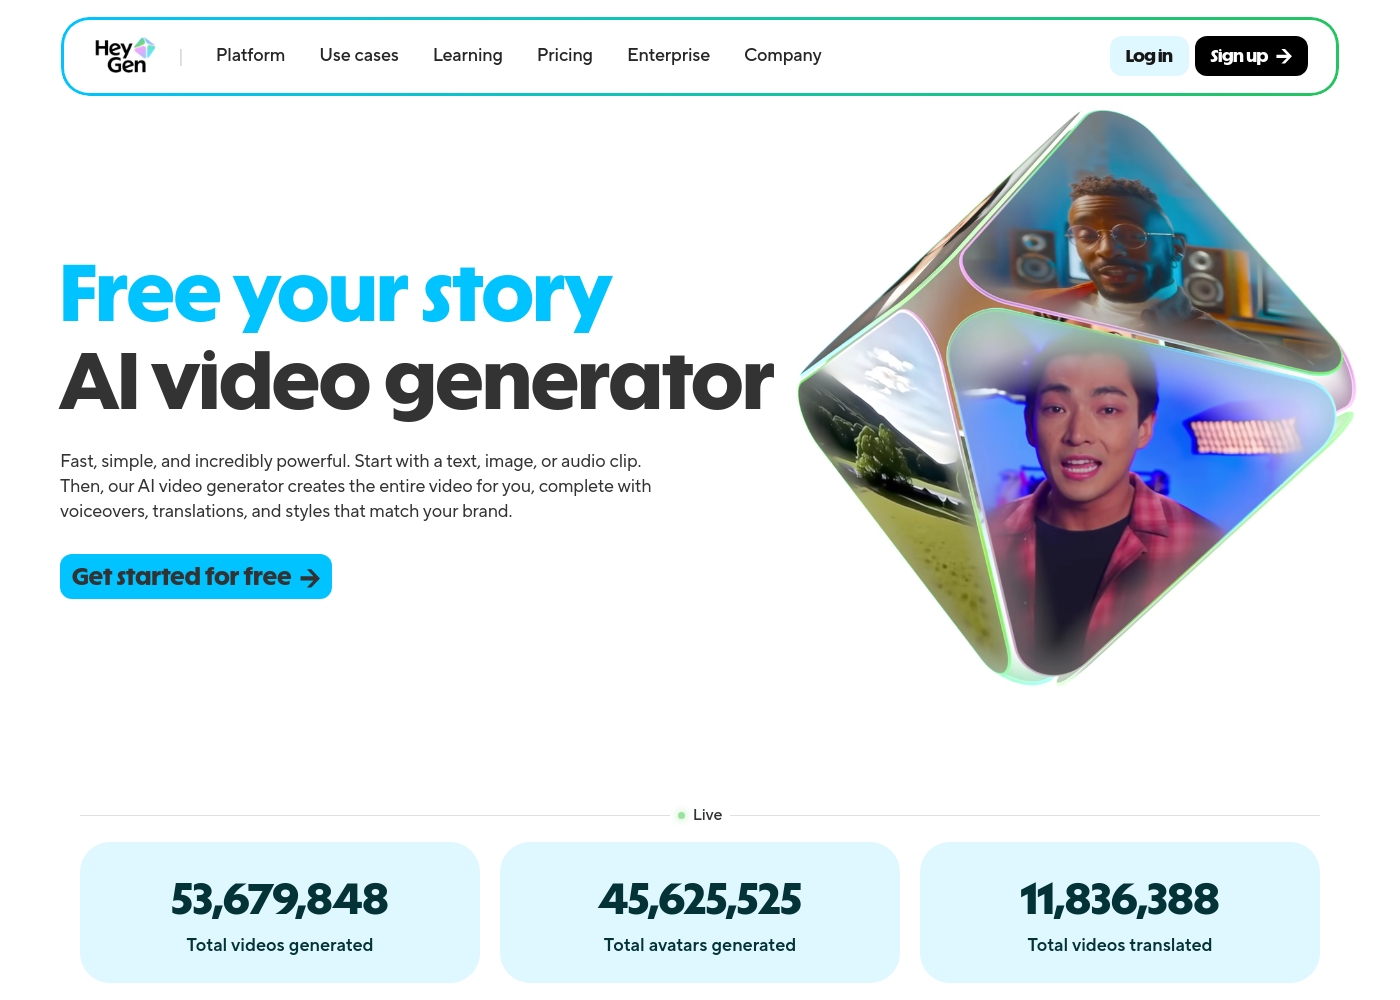Image resolution: width=1400 pixels, height=1000 pixels.
Task: Open the Learning dropdown
Action: pos(467,55)
